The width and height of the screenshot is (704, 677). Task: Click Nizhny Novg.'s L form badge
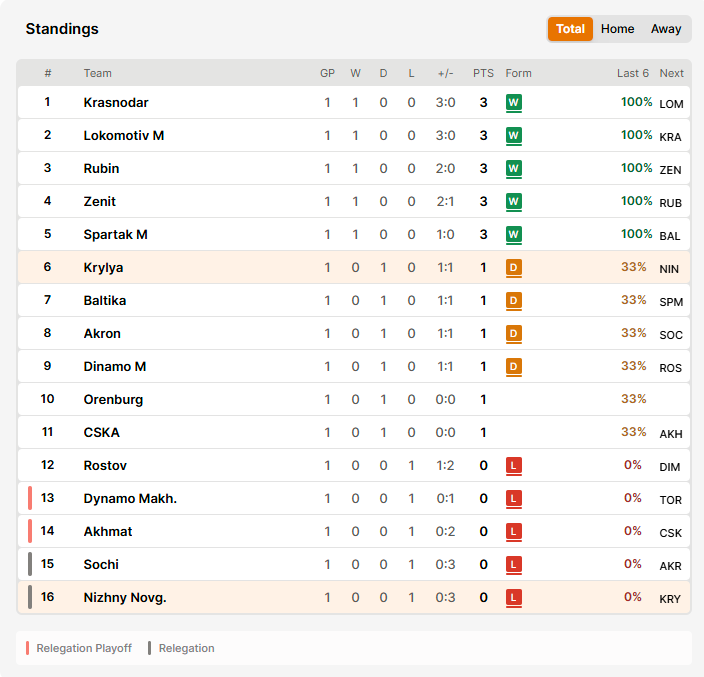coord(514,598)
